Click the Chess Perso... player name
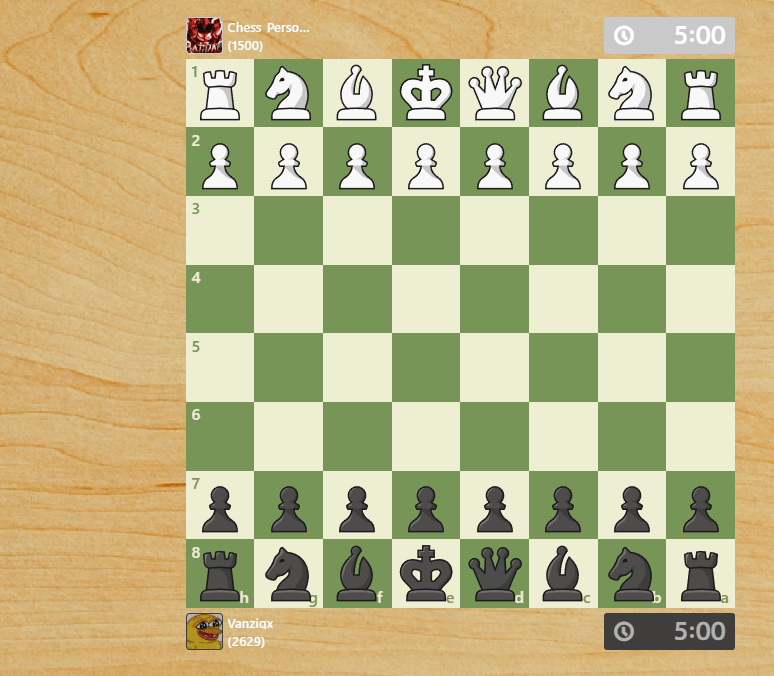Viewport: 774px width, 676px height. pyautogui.click(x=268, y=28)
